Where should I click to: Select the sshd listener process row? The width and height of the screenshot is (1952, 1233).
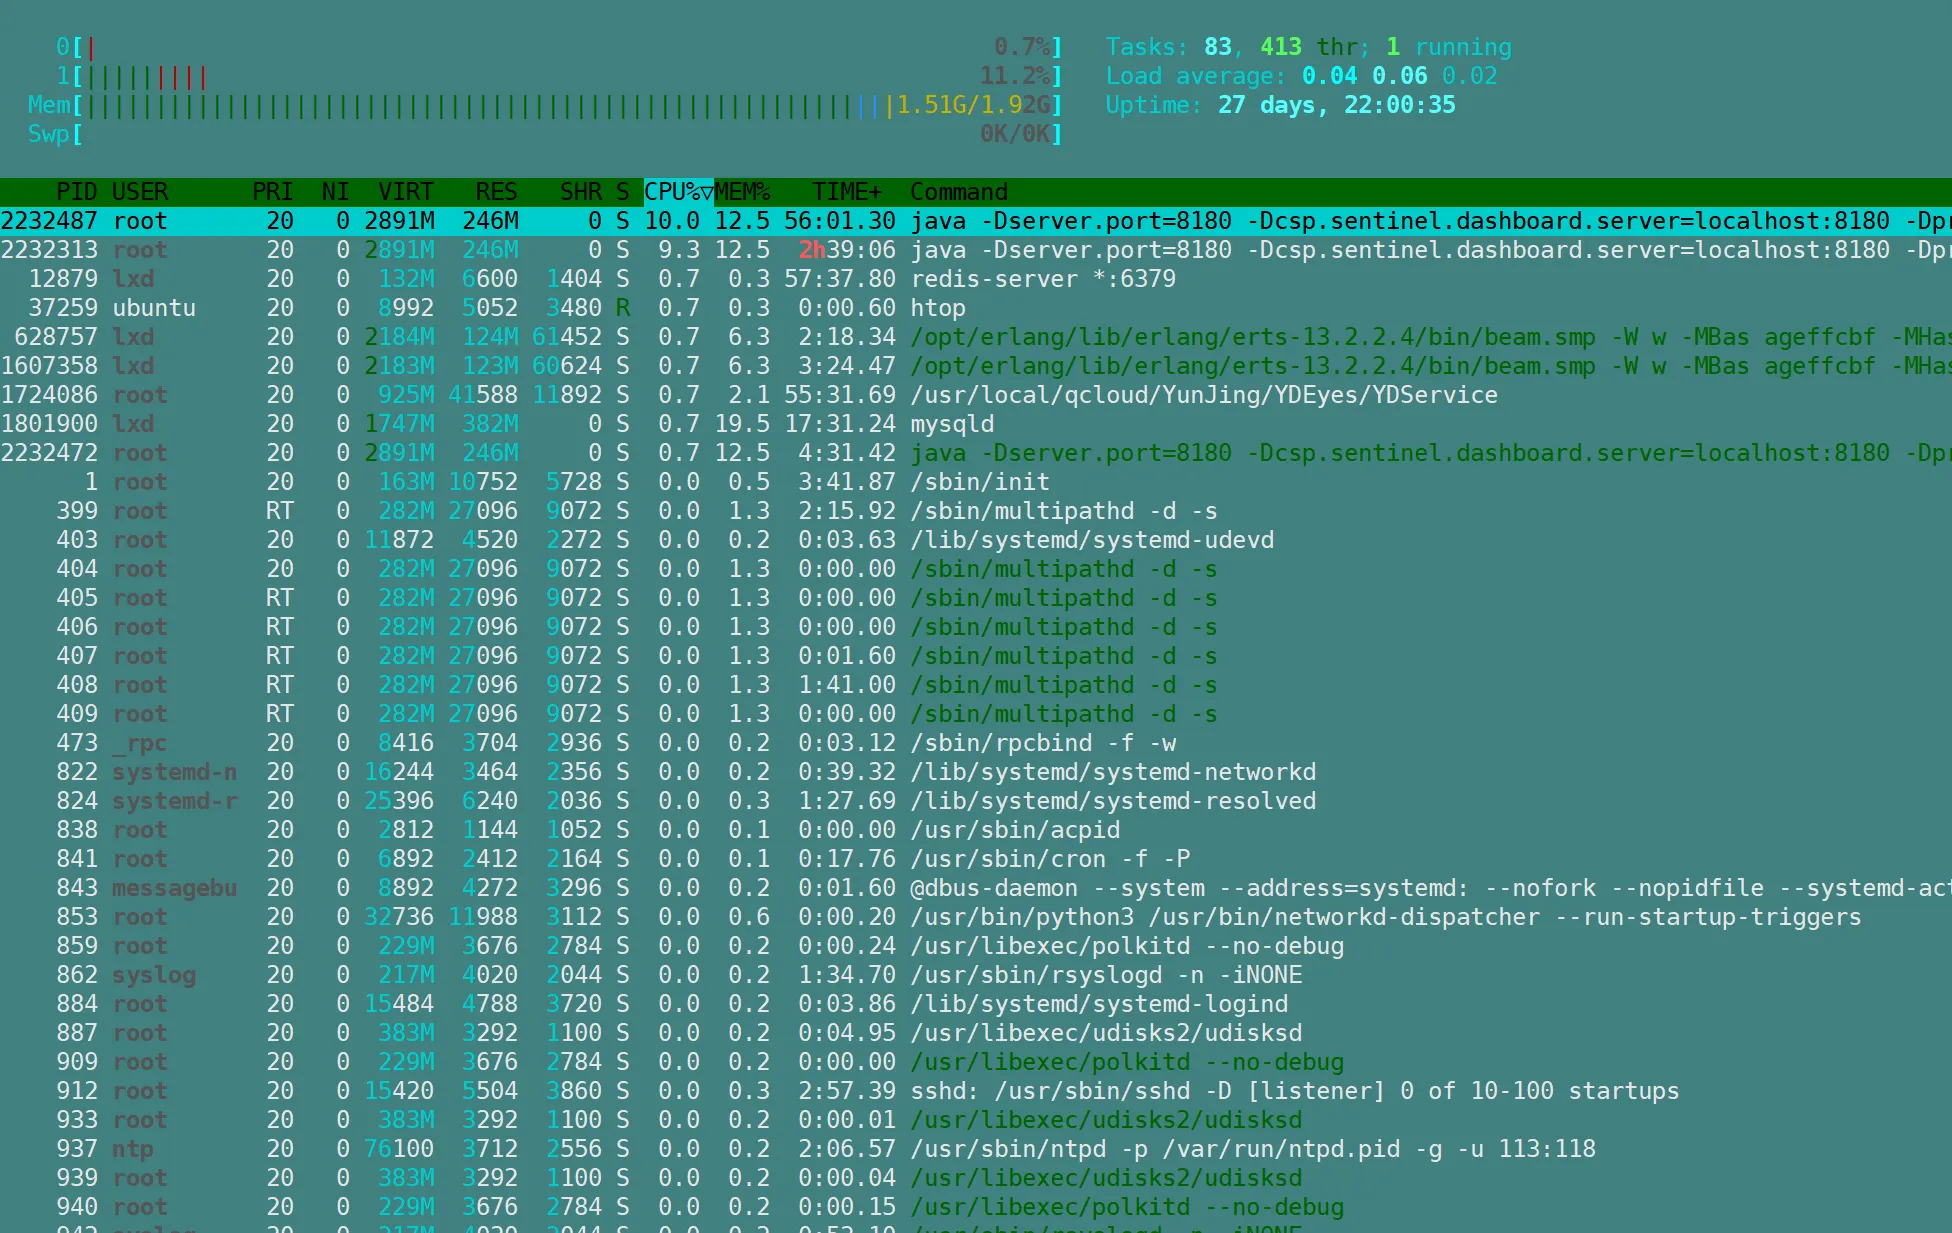[1294, 1091]
